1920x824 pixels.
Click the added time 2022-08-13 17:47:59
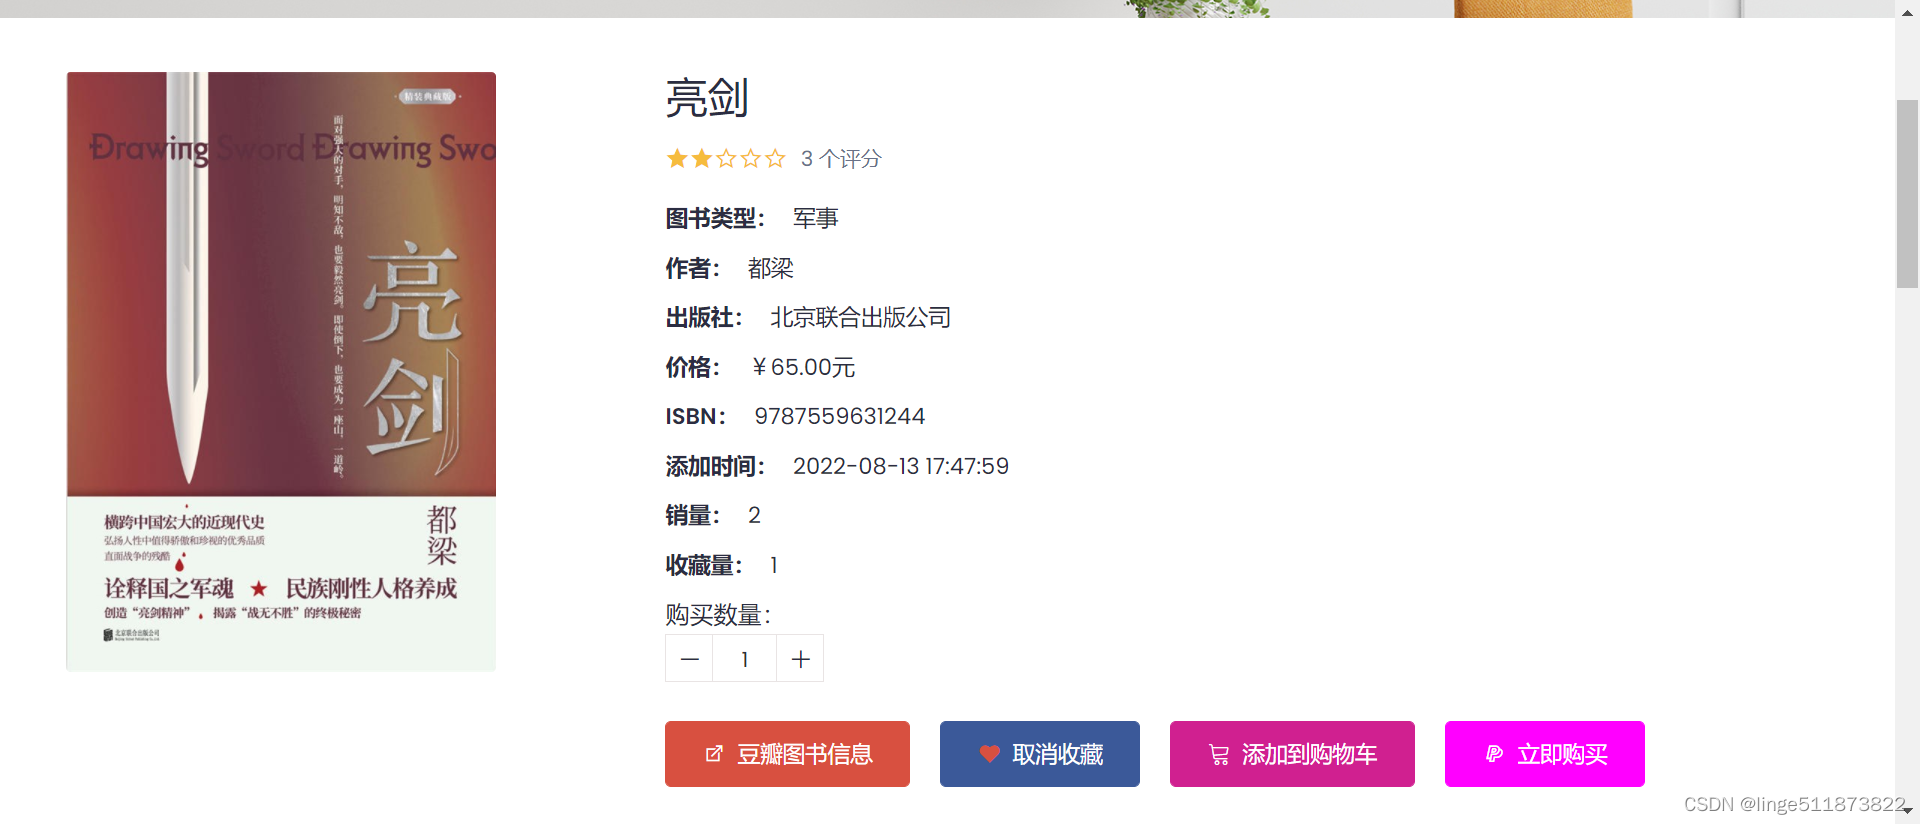901,466
